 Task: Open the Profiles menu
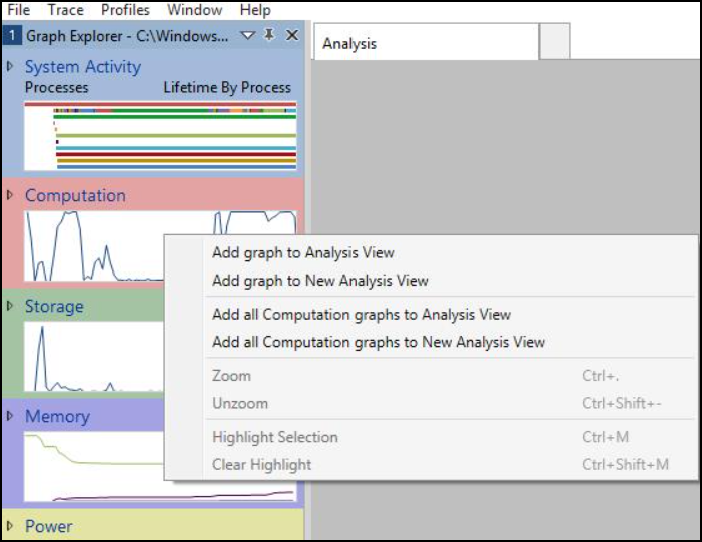click(125, 10)
